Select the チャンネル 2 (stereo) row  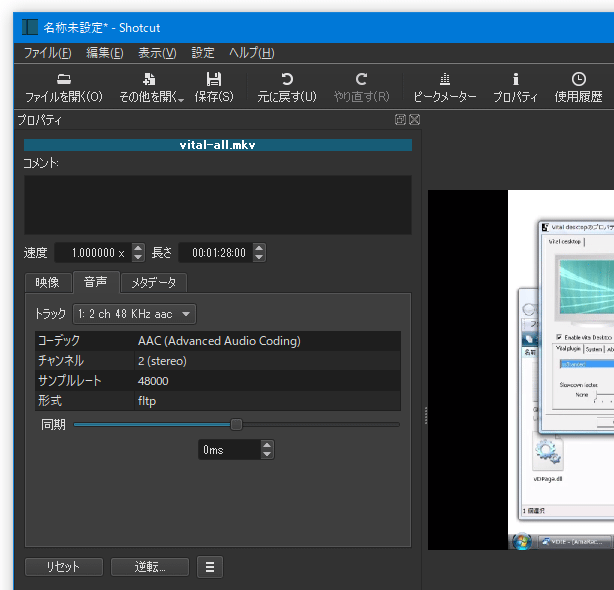[x=218, y=361]
